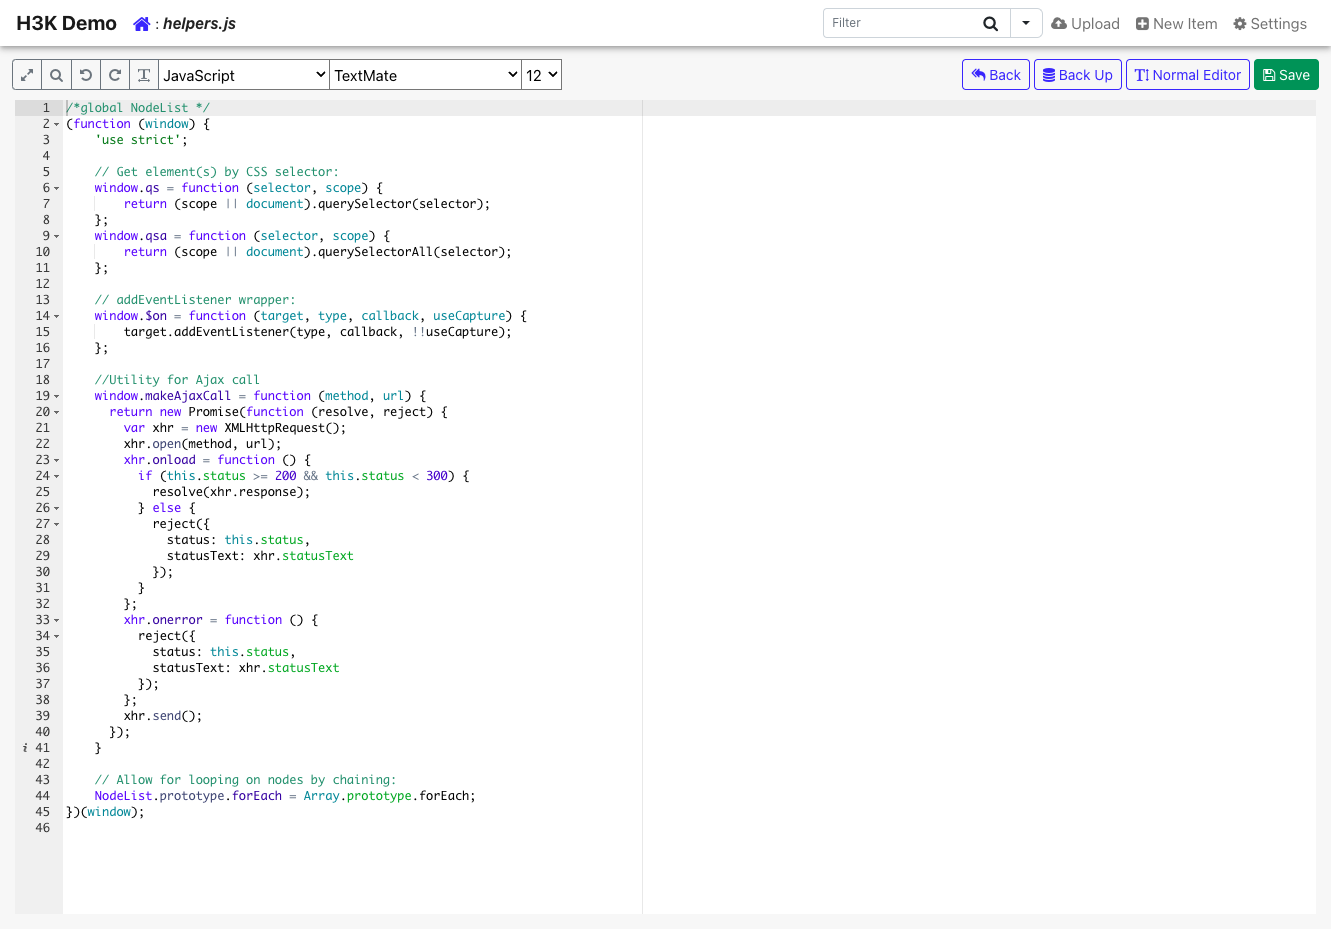1331x929 pixels.
Task: Open the editor search magnifier tool
Action: coord(56,75)
